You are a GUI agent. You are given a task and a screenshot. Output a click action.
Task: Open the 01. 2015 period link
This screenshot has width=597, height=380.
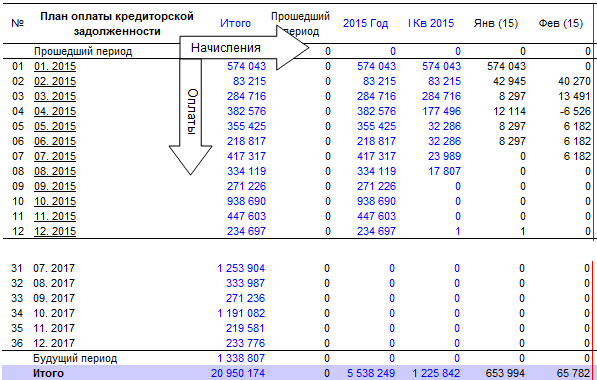(x=55, y=66)
